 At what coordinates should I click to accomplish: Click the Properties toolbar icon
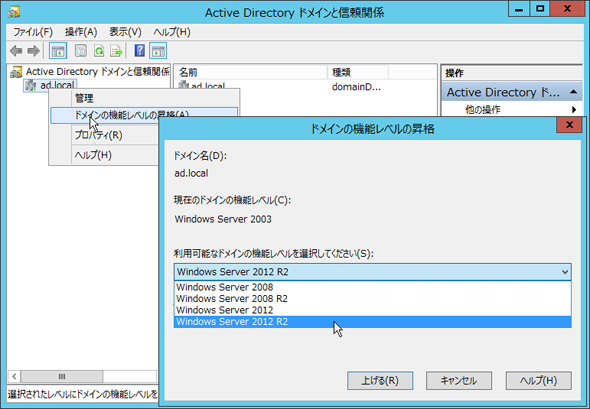click(81, 51)
